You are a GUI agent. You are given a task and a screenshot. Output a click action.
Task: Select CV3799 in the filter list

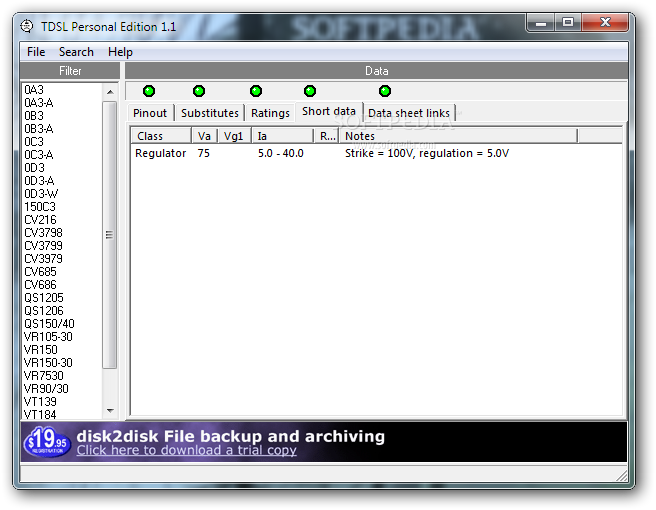(43, 245)
